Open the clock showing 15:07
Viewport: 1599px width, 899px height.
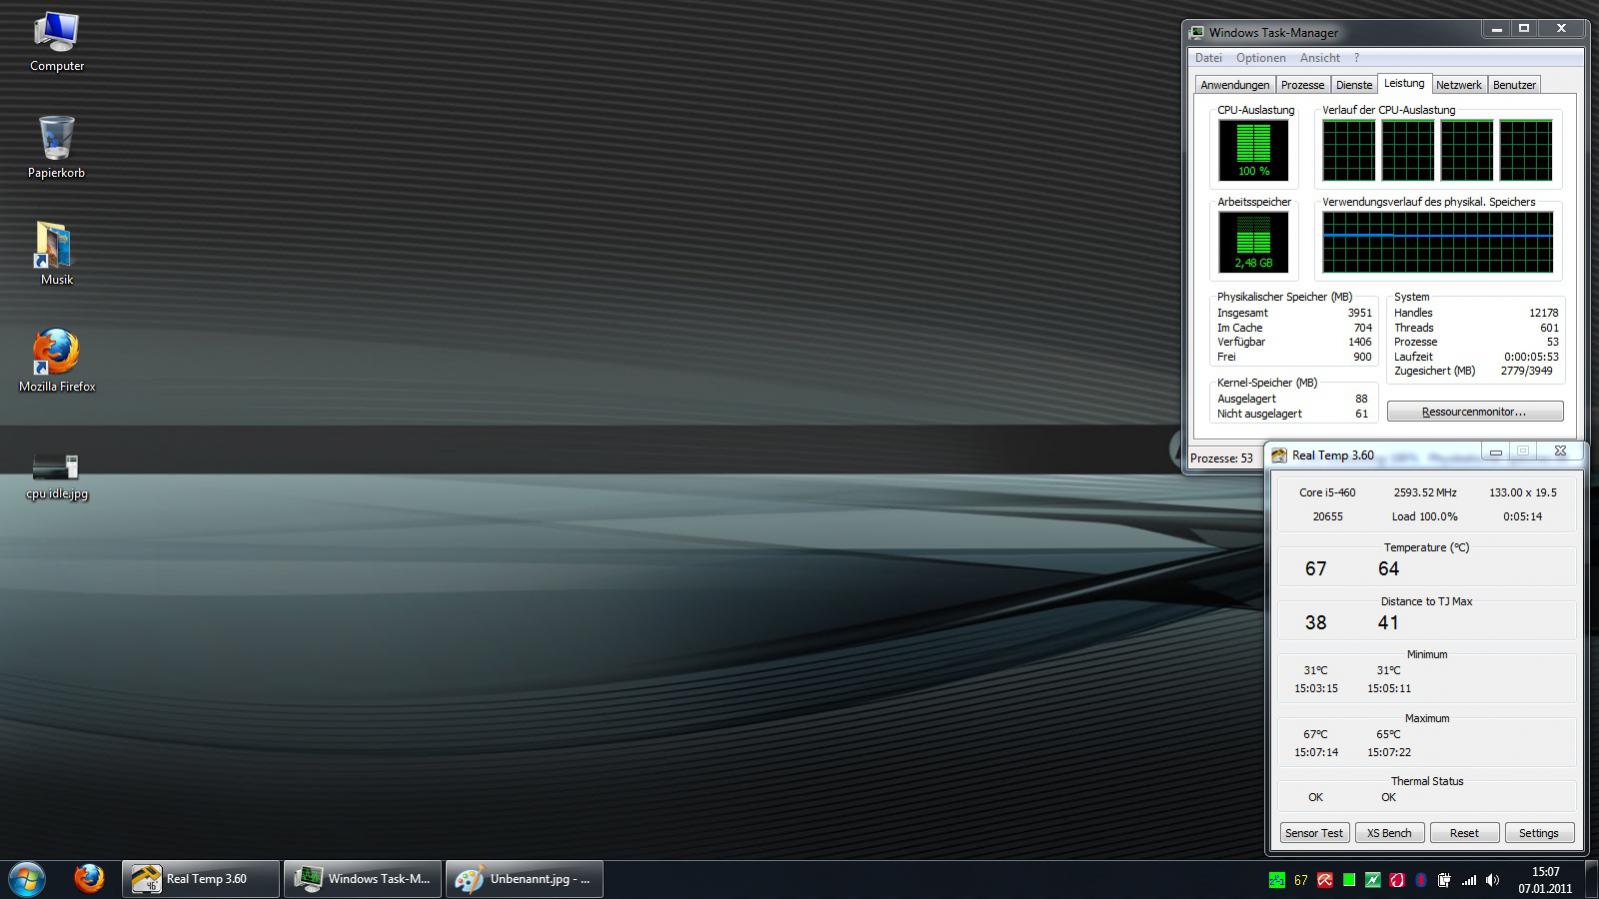[1545, 880]
